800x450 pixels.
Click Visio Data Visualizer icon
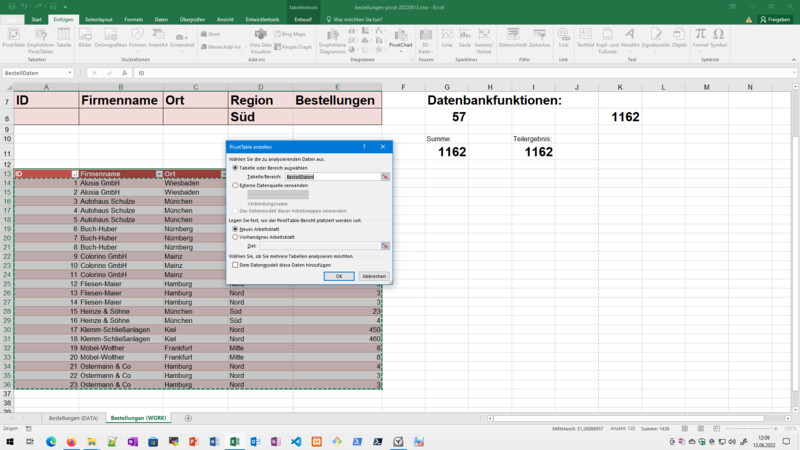pyautogui.click(x=261, y=41)
